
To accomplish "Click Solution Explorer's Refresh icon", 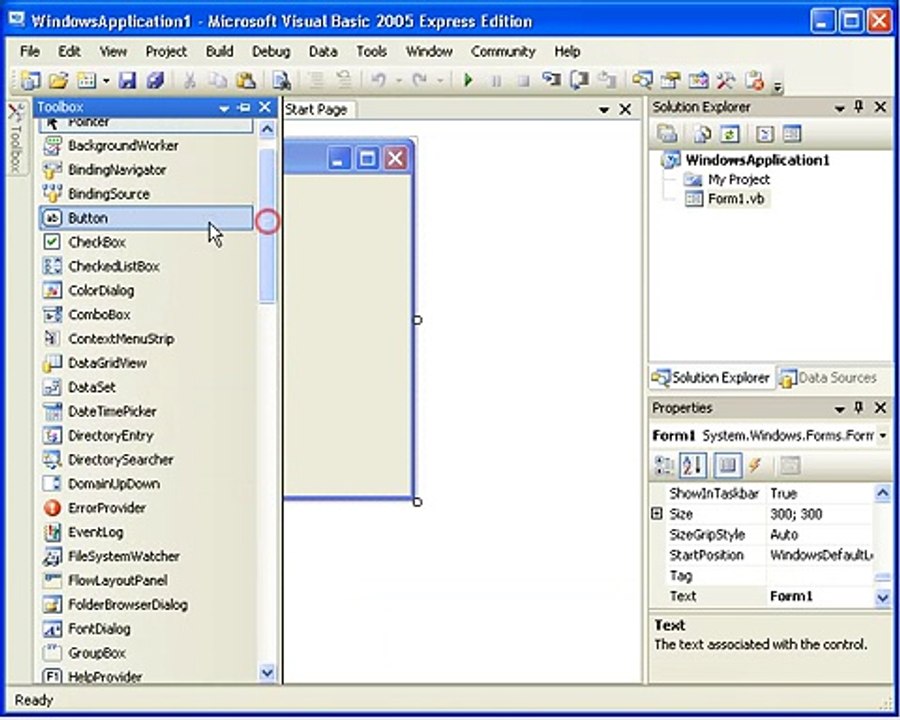I will pos(730,134).
